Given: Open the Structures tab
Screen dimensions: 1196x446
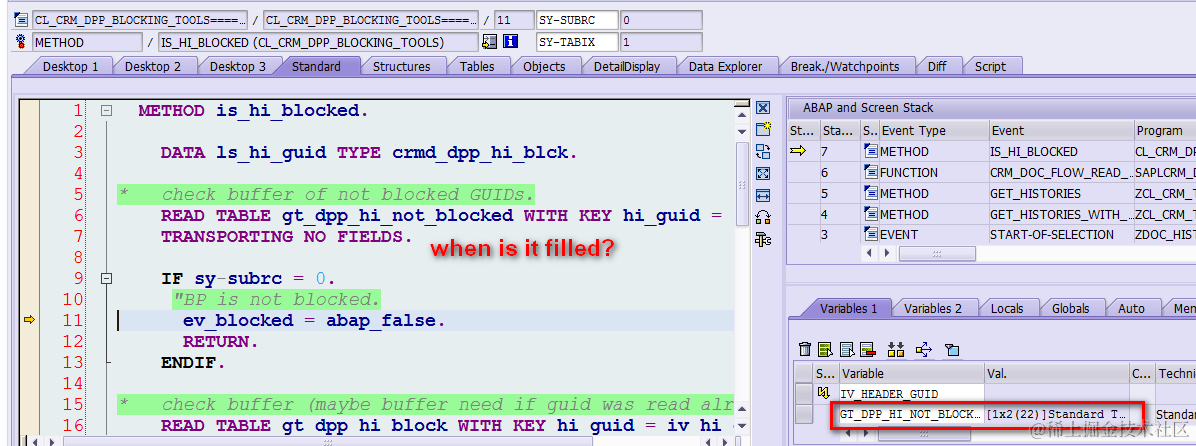Looking at the screenshot, I should [401, 66].
